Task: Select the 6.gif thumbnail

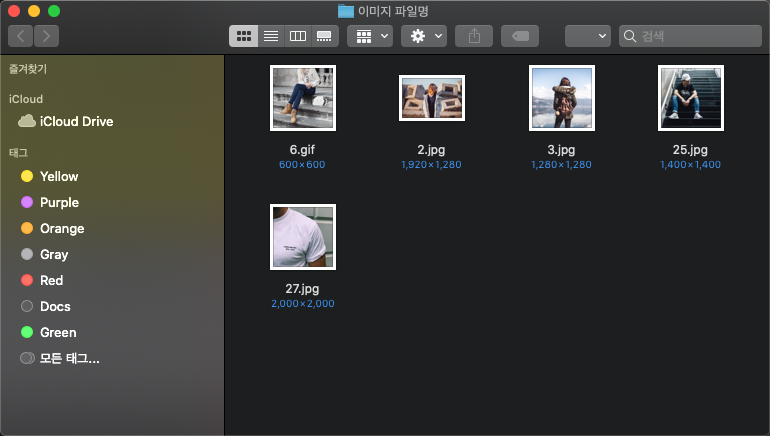Action: point(302,98)
